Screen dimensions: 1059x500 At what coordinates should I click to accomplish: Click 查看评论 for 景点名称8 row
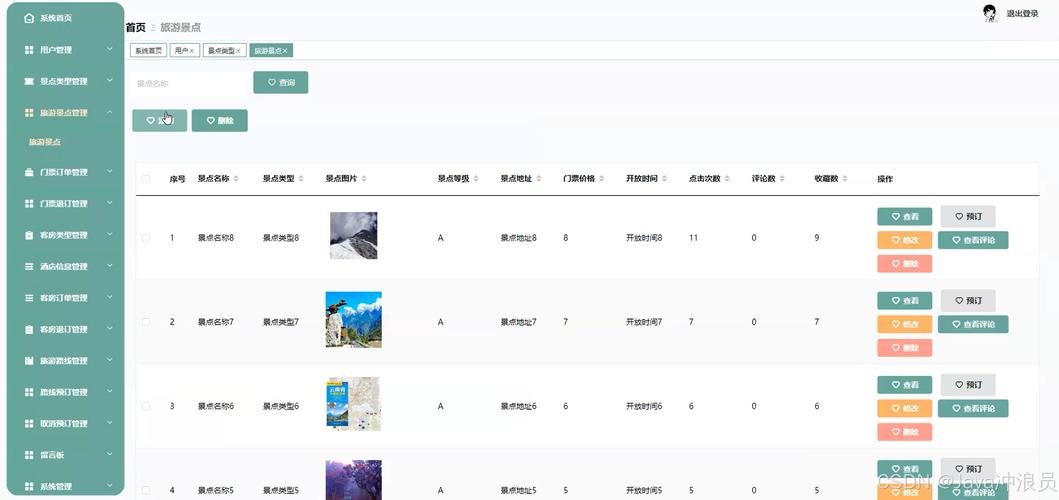(973, 240)
